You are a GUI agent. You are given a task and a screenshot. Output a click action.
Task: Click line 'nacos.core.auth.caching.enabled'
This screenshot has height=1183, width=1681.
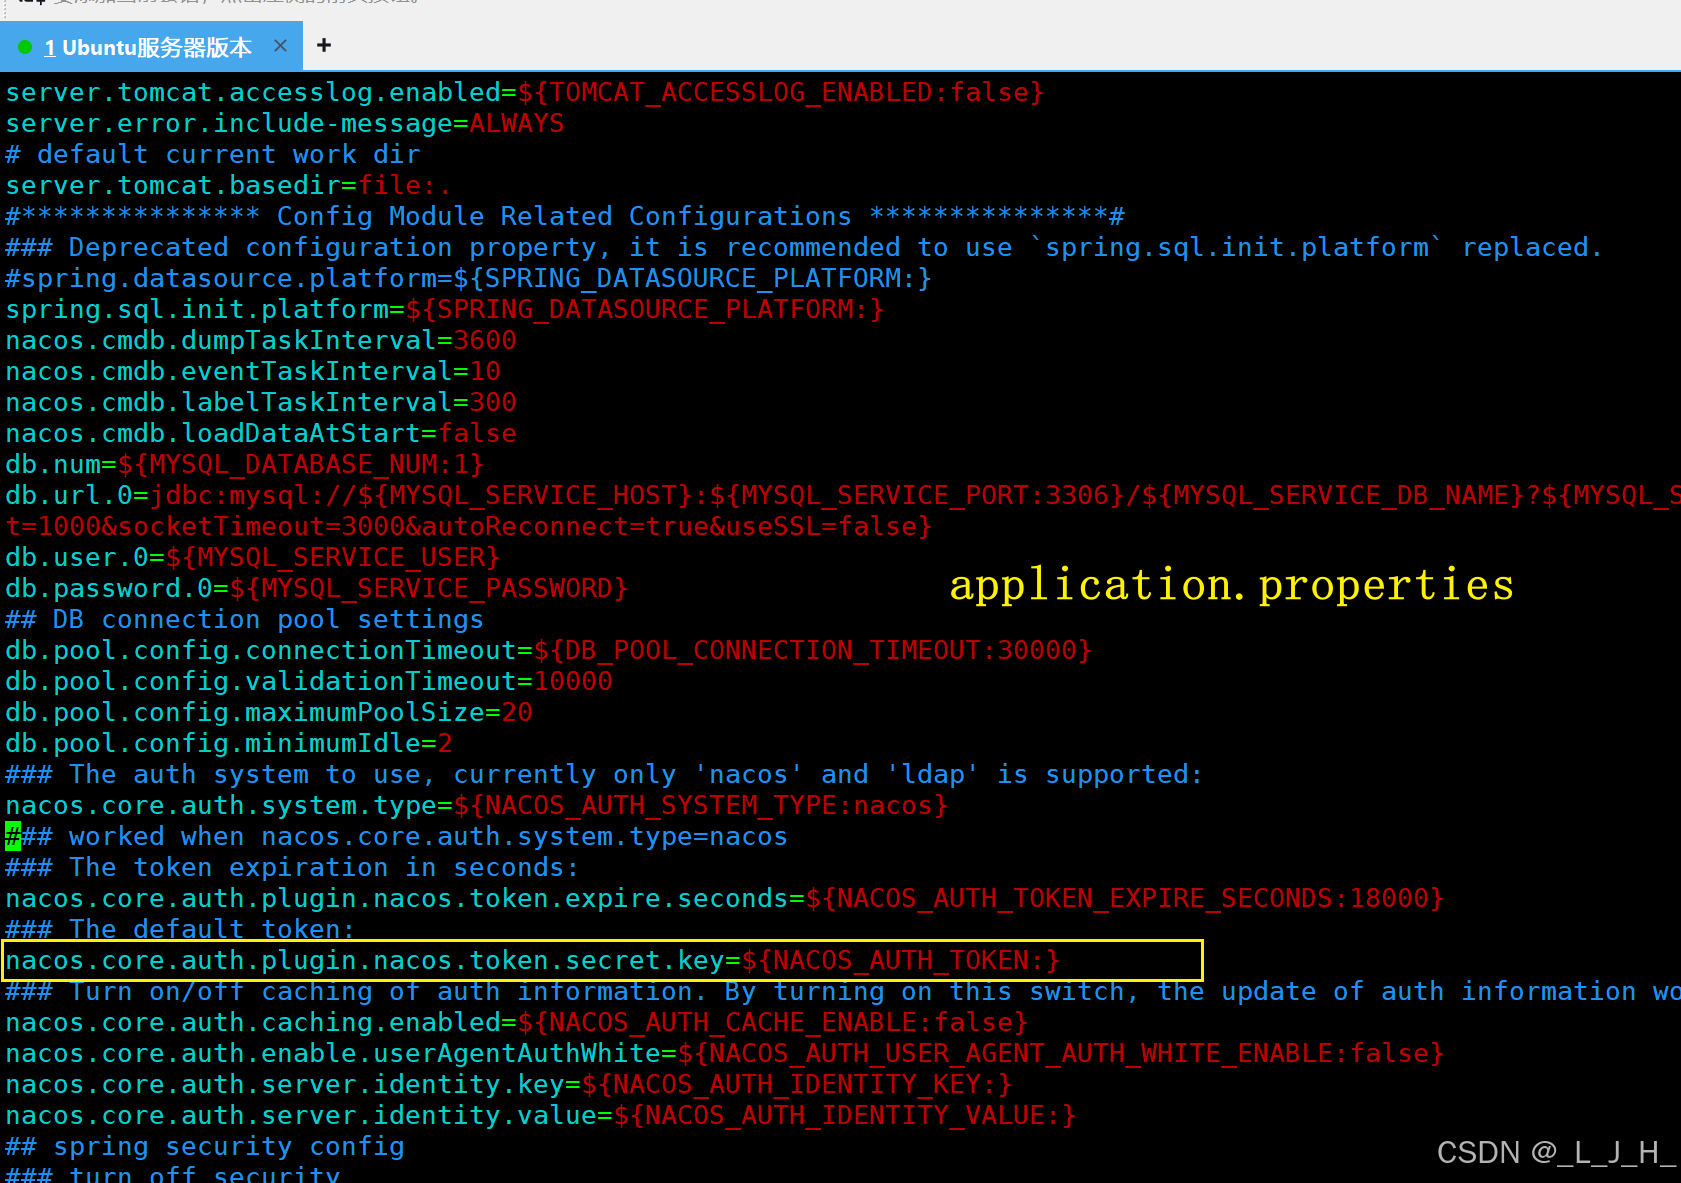pos(517,1022)
